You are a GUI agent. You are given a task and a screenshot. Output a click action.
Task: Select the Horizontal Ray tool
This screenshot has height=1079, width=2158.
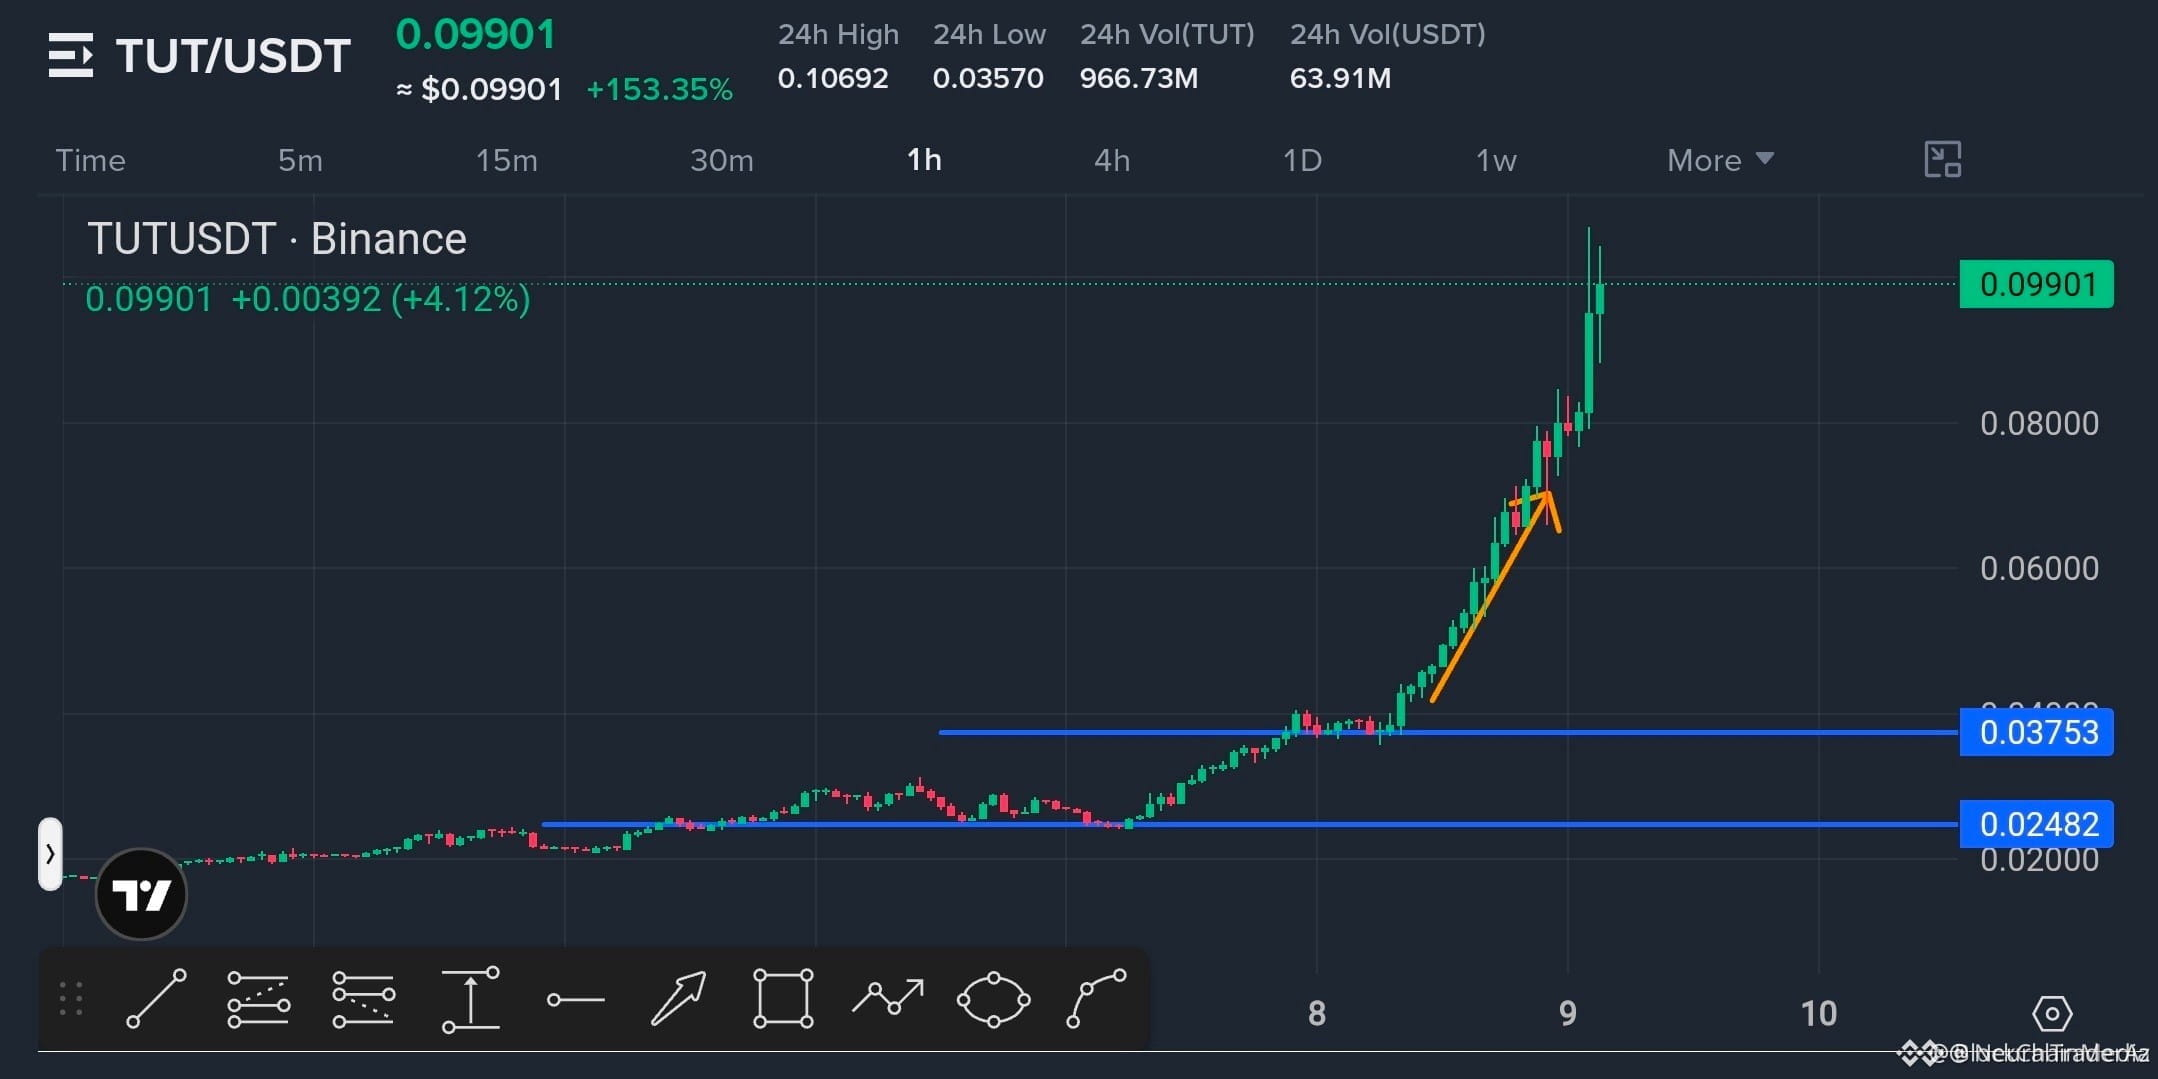point(576,999)
